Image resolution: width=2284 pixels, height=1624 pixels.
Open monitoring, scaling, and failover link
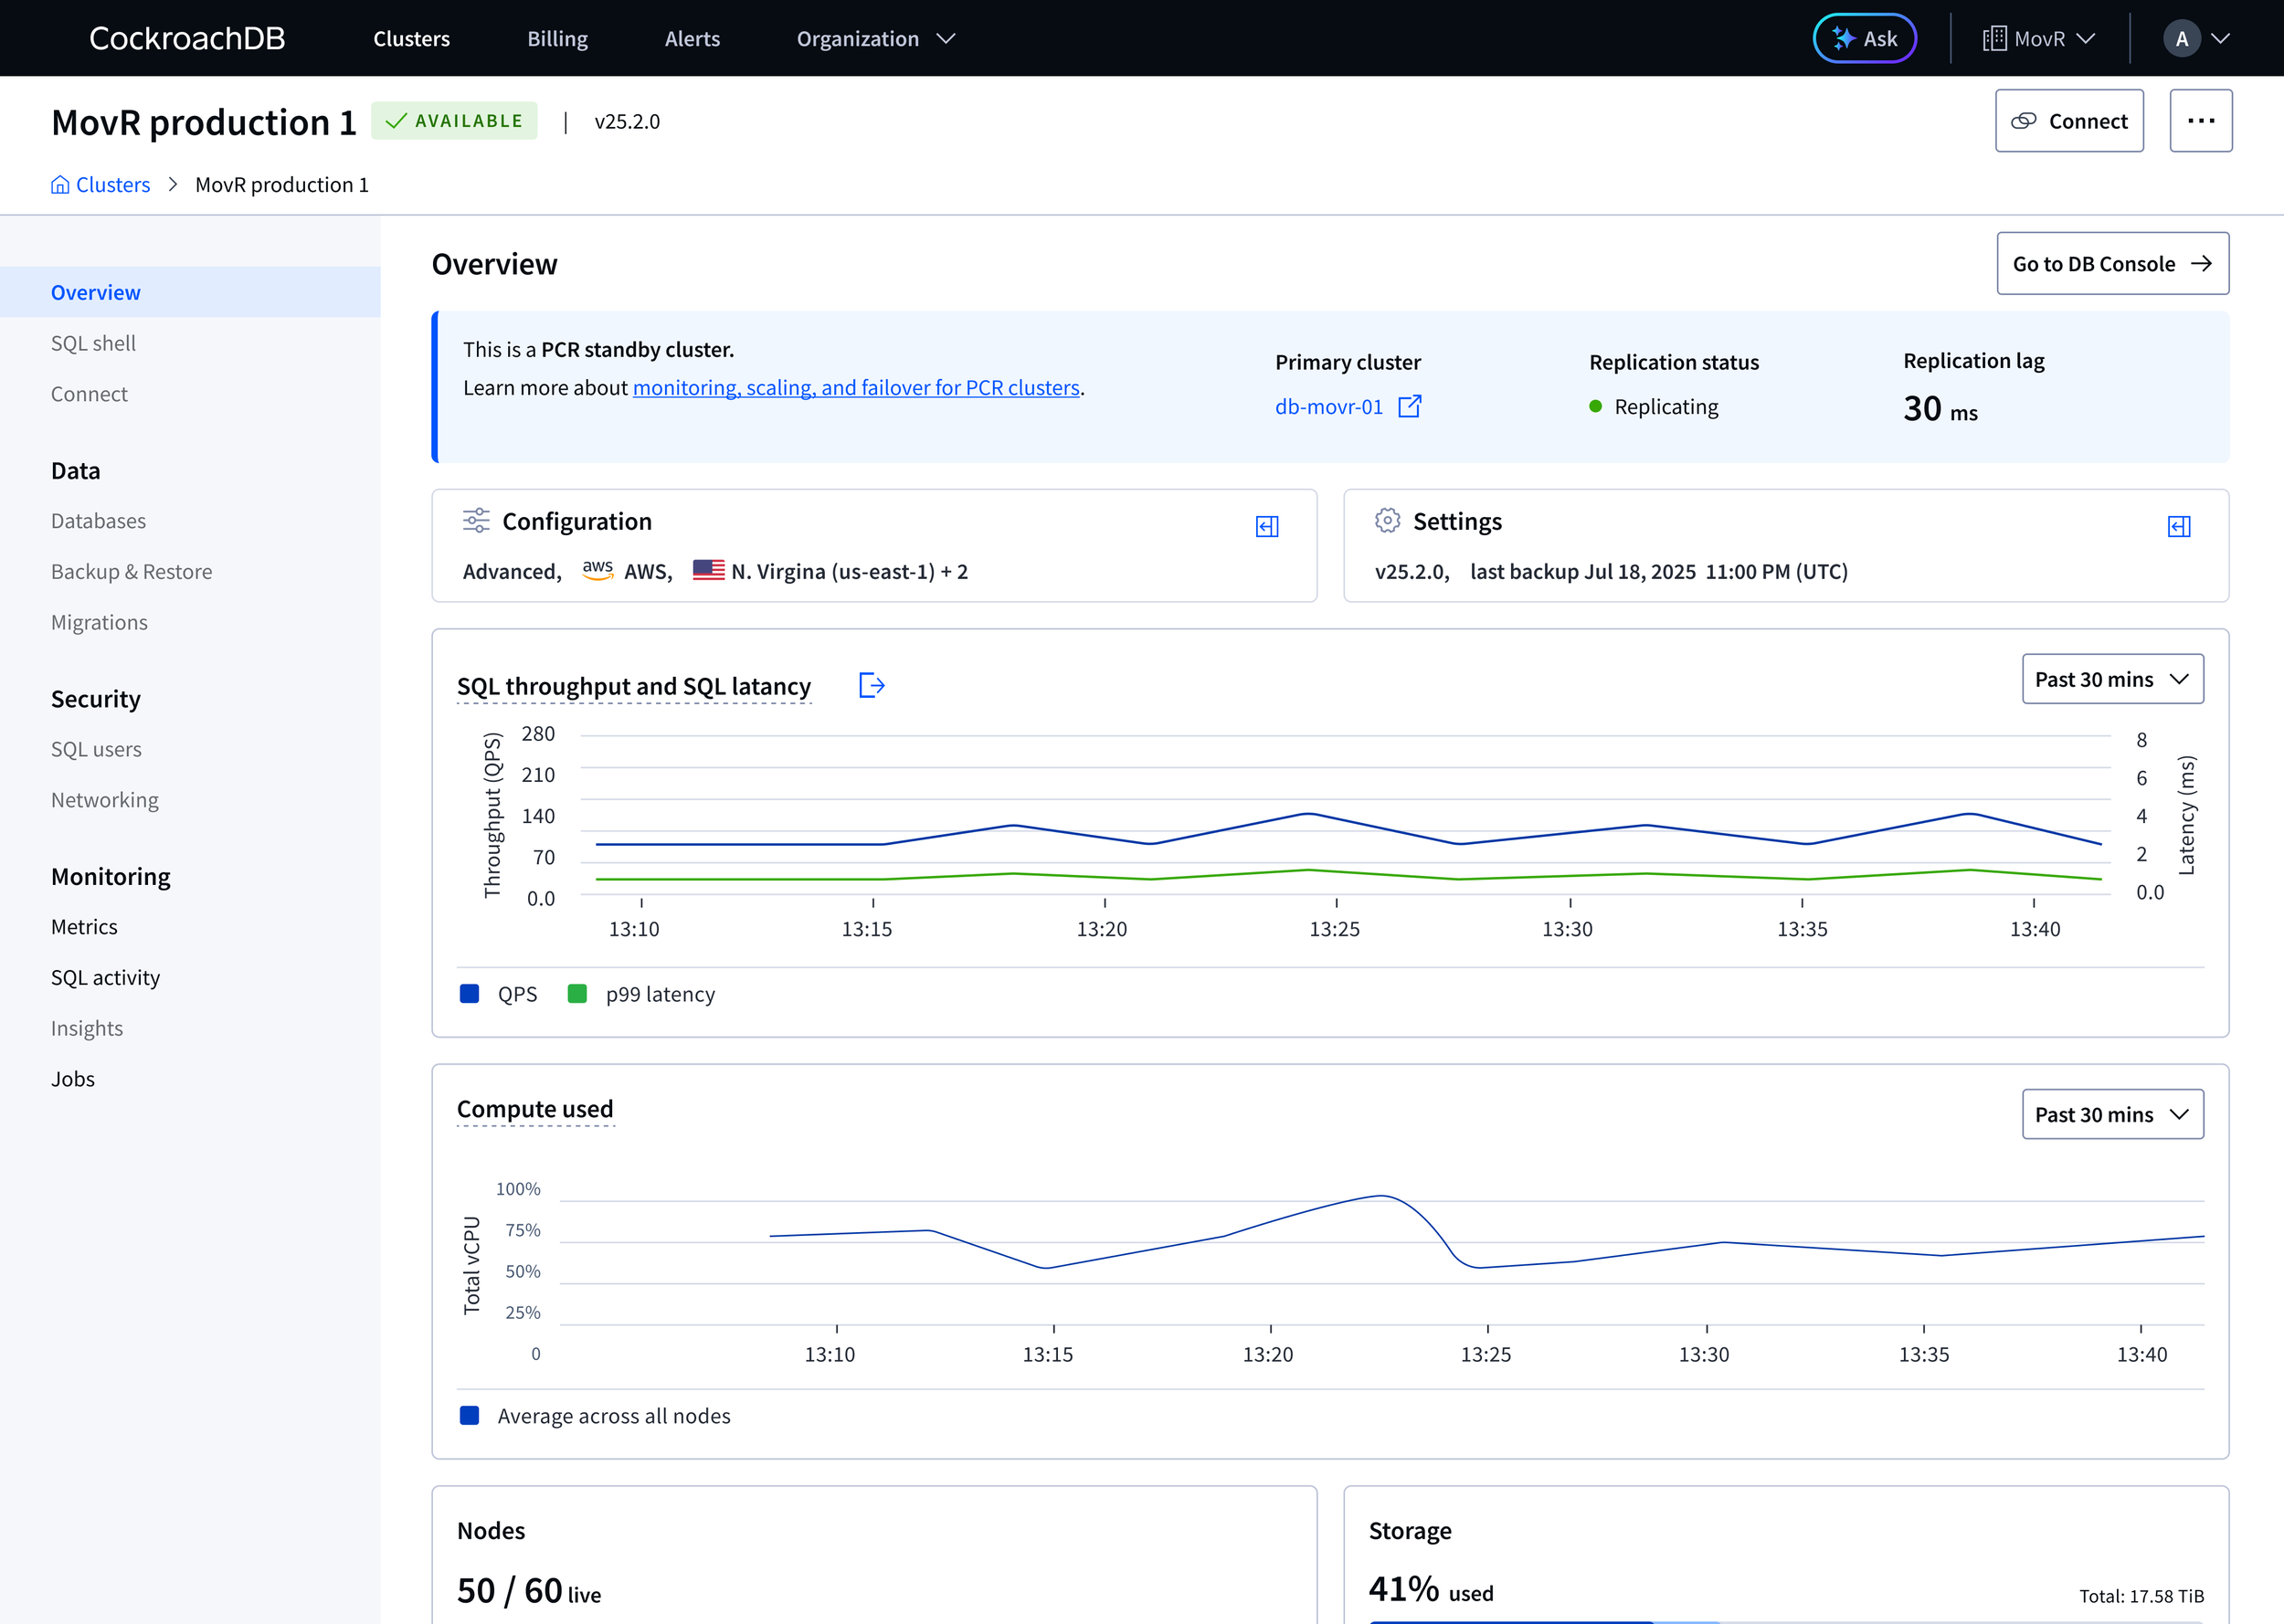tap(856, 388)
